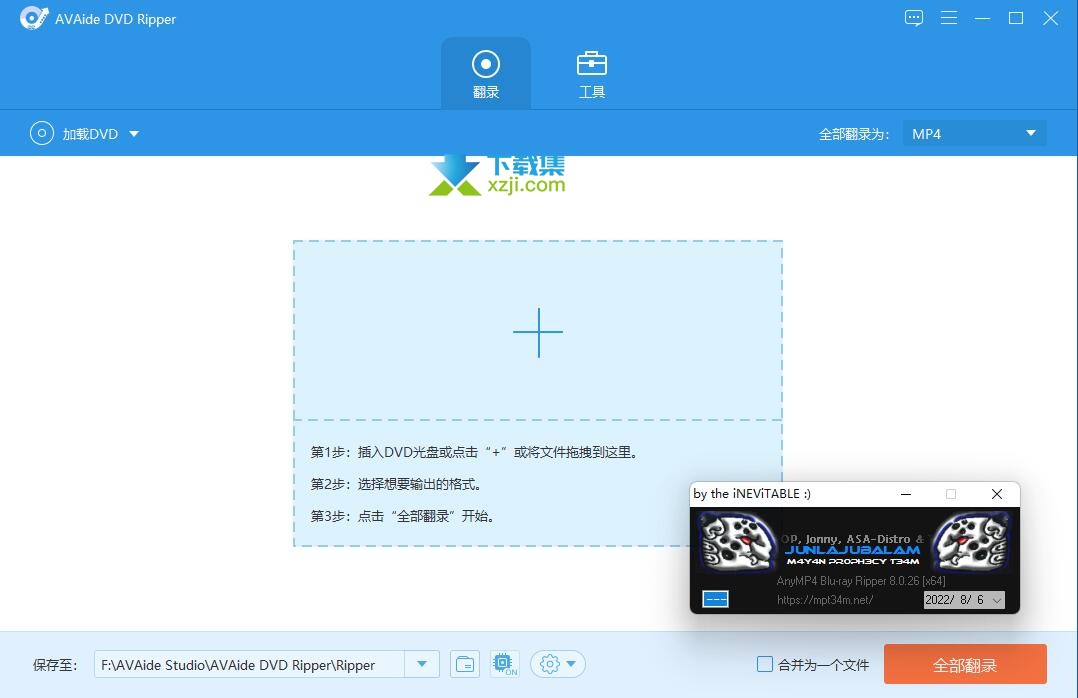Switch to the 翻录 tab
Screen dimensions: 1078x698
click(x=485, y=74)
